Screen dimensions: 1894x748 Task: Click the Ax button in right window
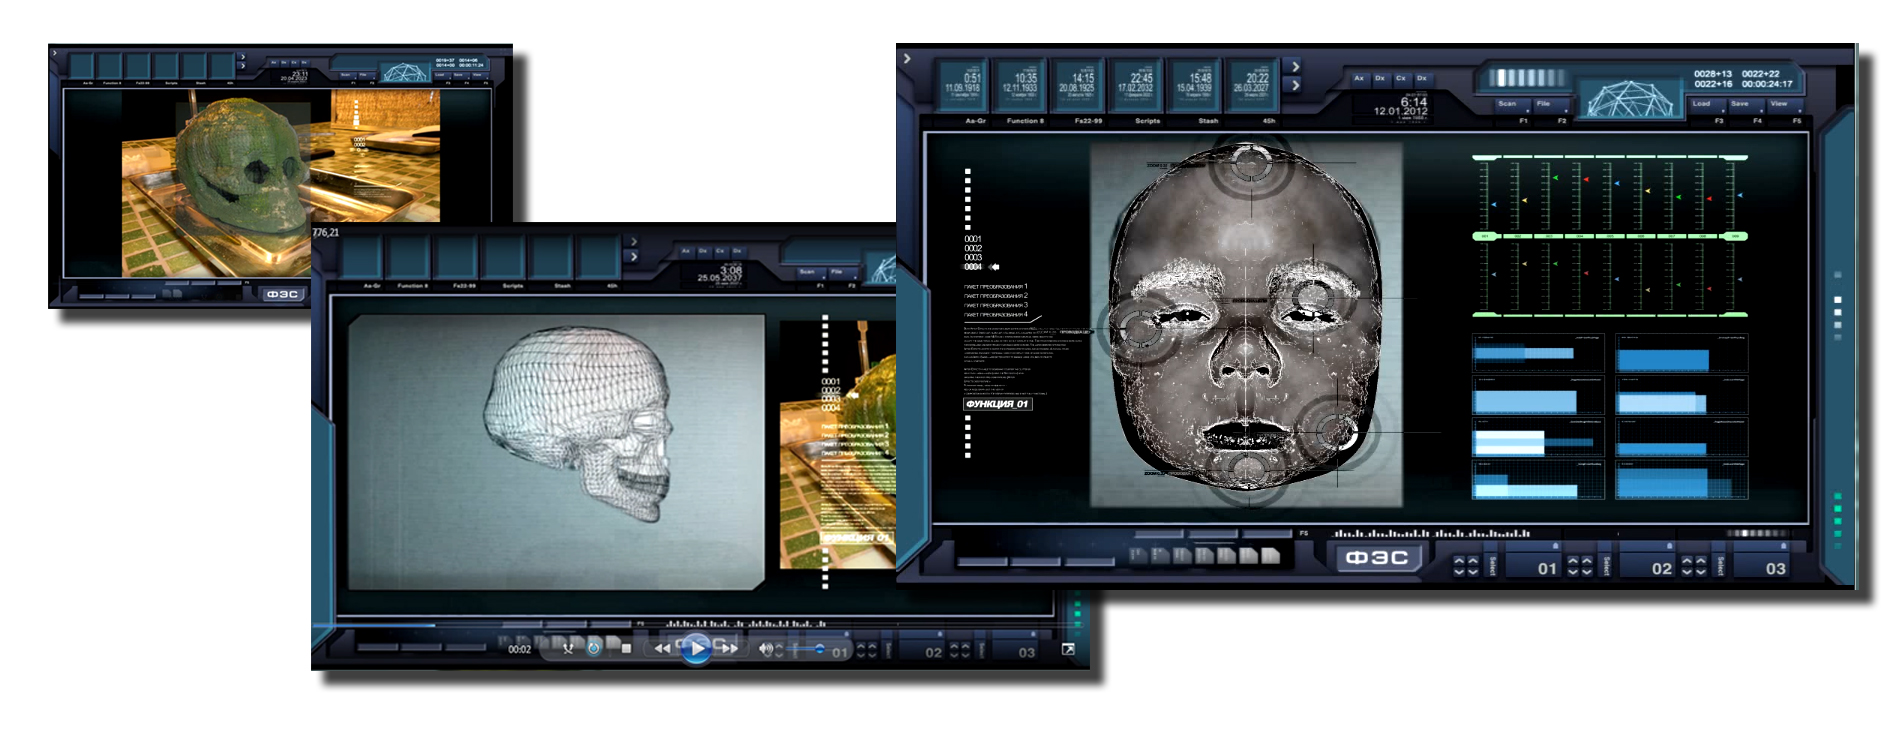tap(1359, 78)
